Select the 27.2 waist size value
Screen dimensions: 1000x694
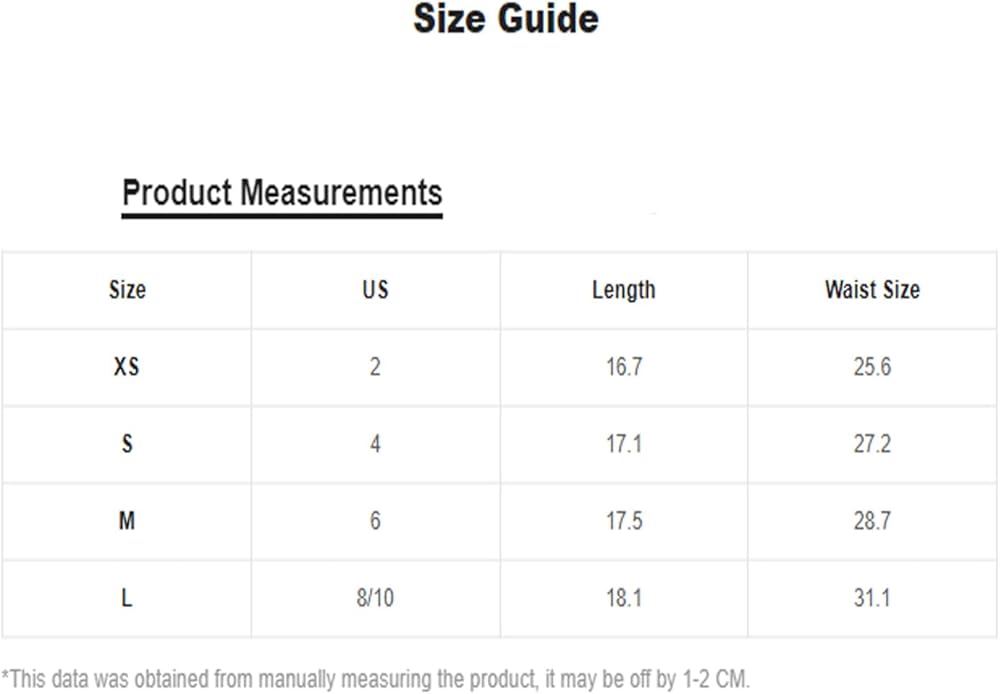point(872,444)
